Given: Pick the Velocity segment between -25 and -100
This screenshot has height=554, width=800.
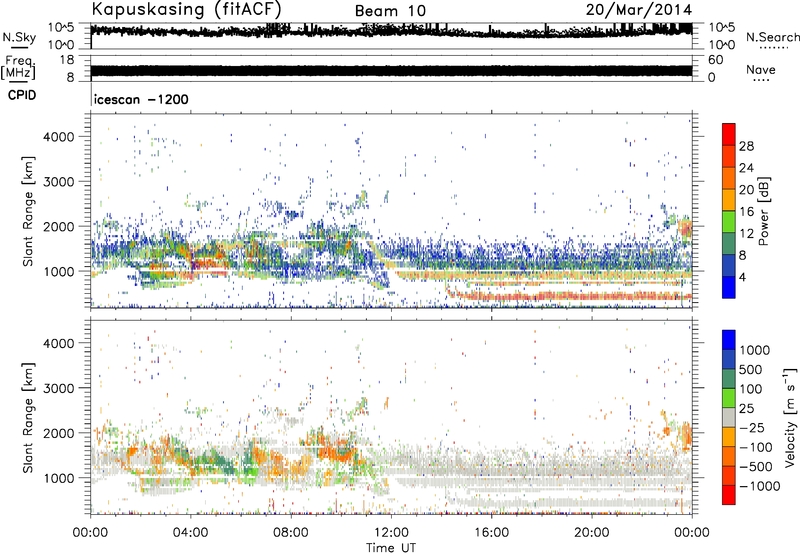Looking at the screenshot, I should (729, 437).
